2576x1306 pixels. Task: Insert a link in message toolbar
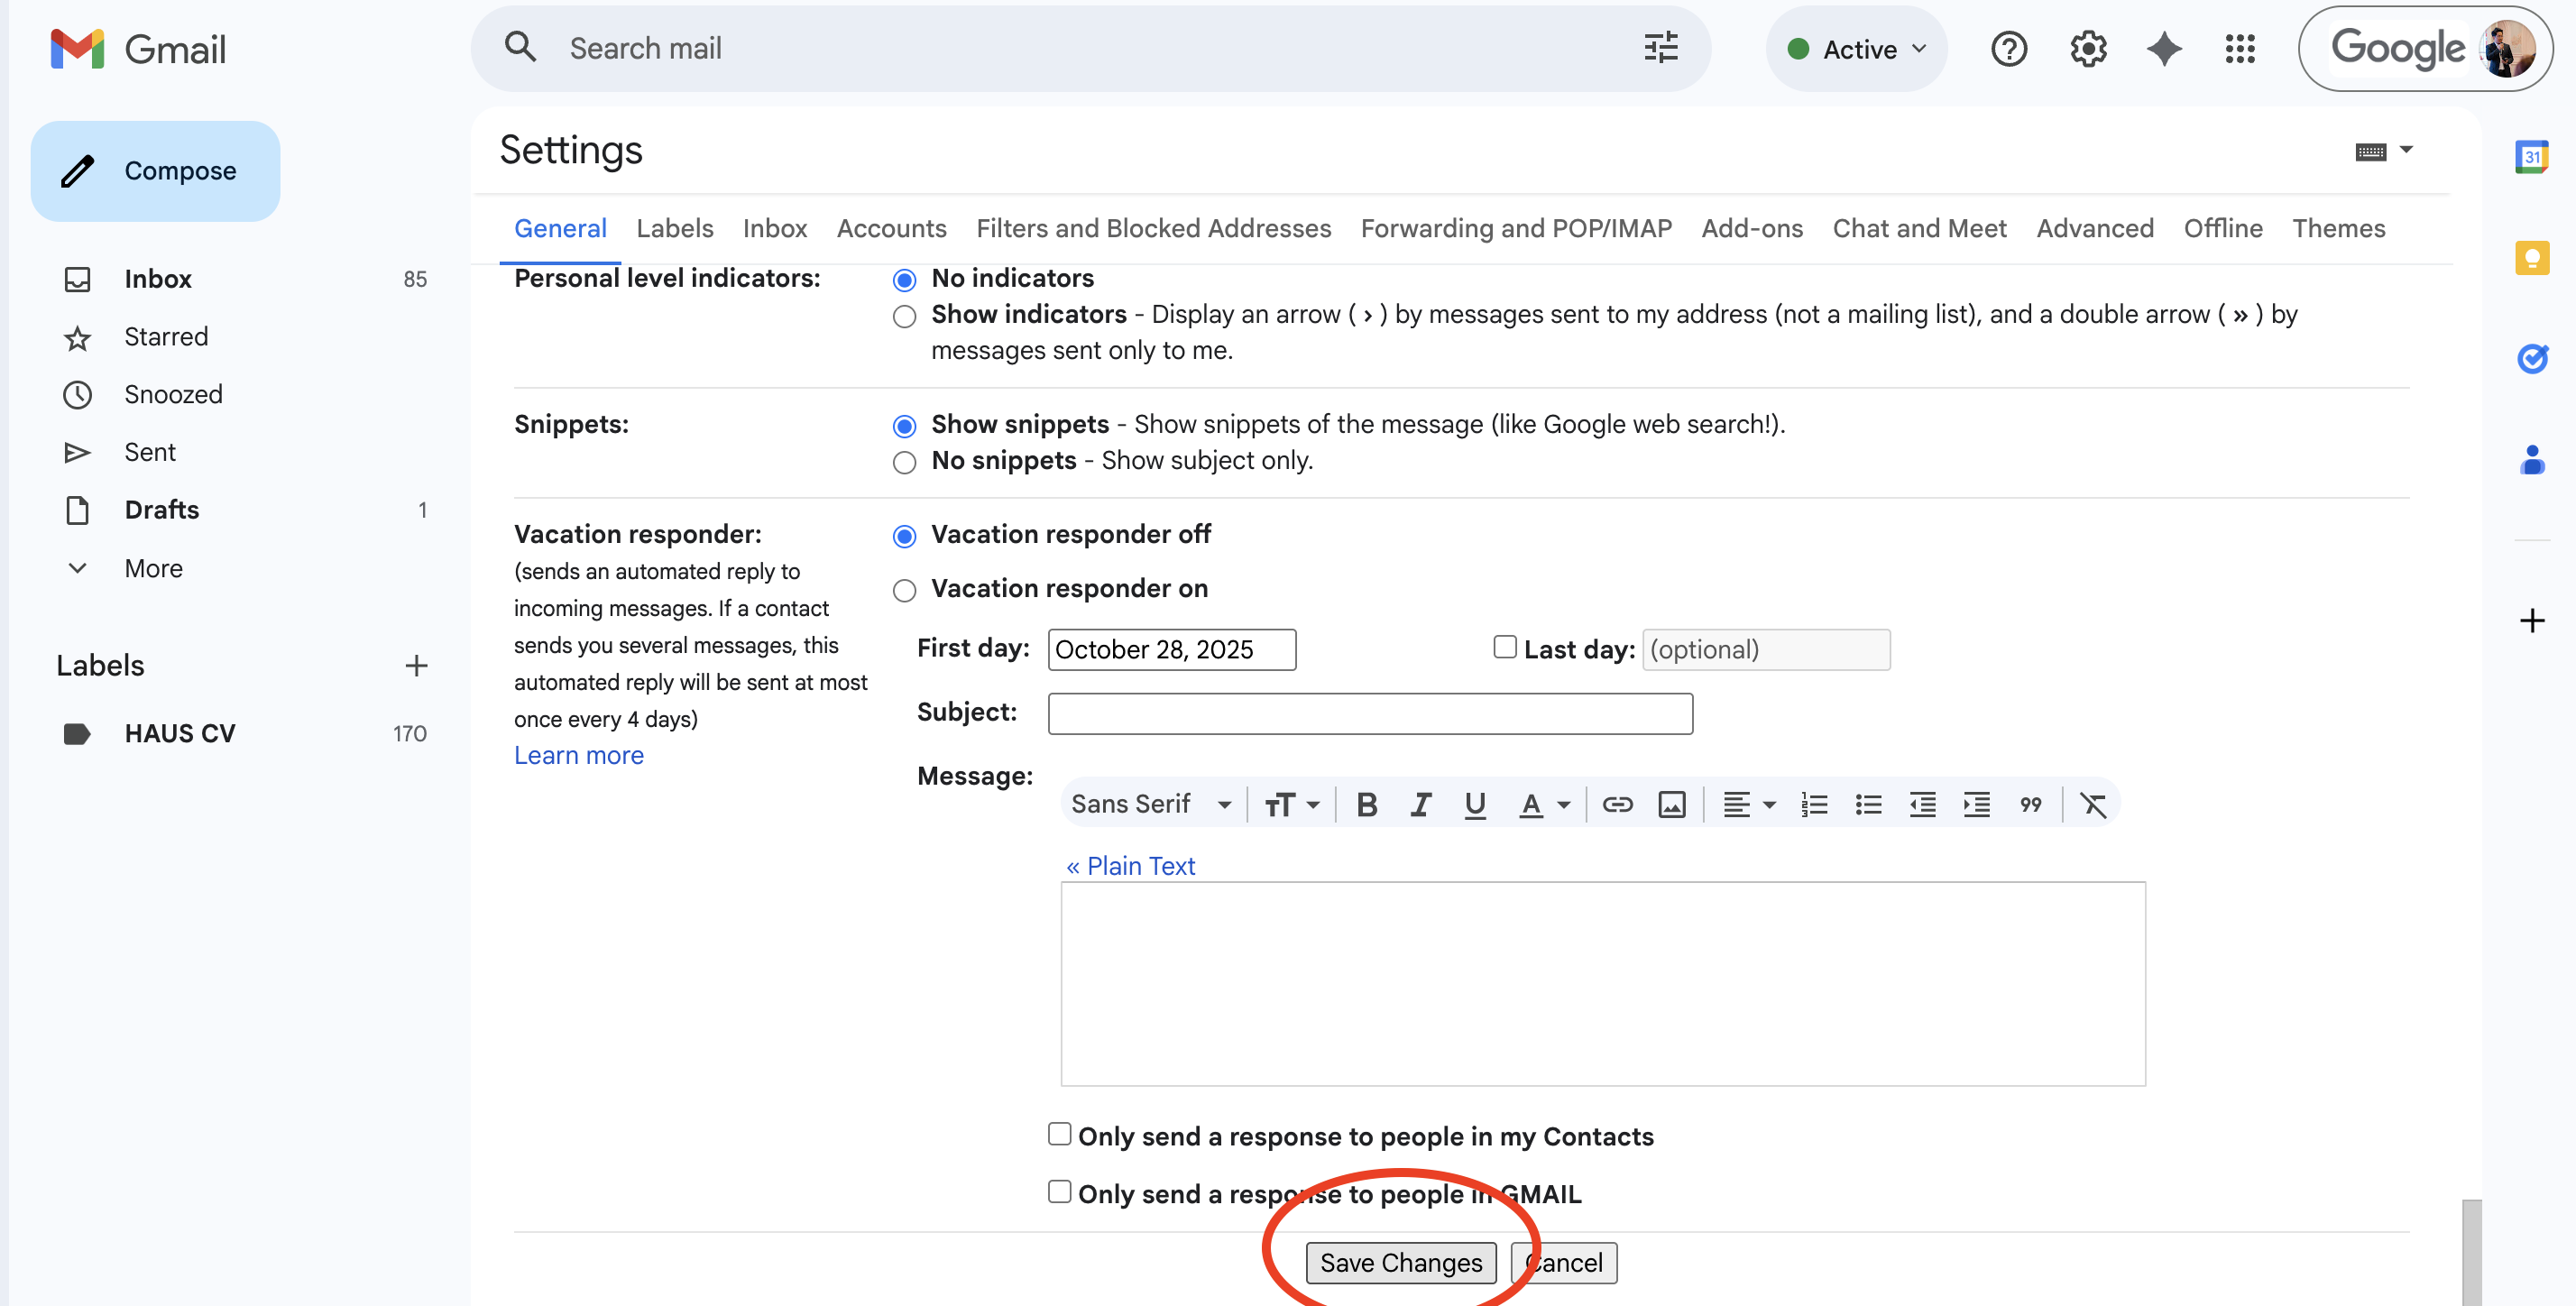pos(1616,804)
